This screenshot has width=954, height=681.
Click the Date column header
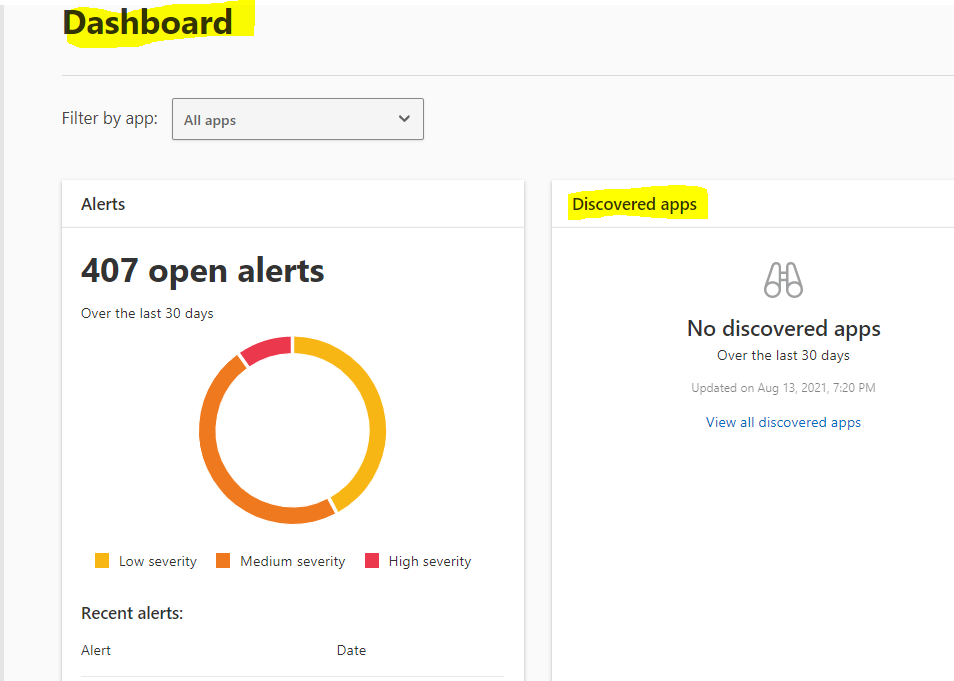(351, 650)
